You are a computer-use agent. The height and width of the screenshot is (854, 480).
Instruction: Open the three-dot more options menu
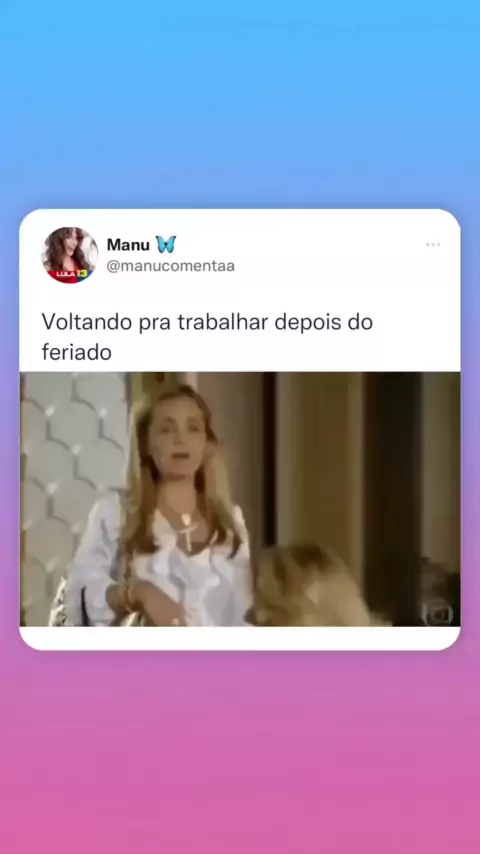(433, 245)
